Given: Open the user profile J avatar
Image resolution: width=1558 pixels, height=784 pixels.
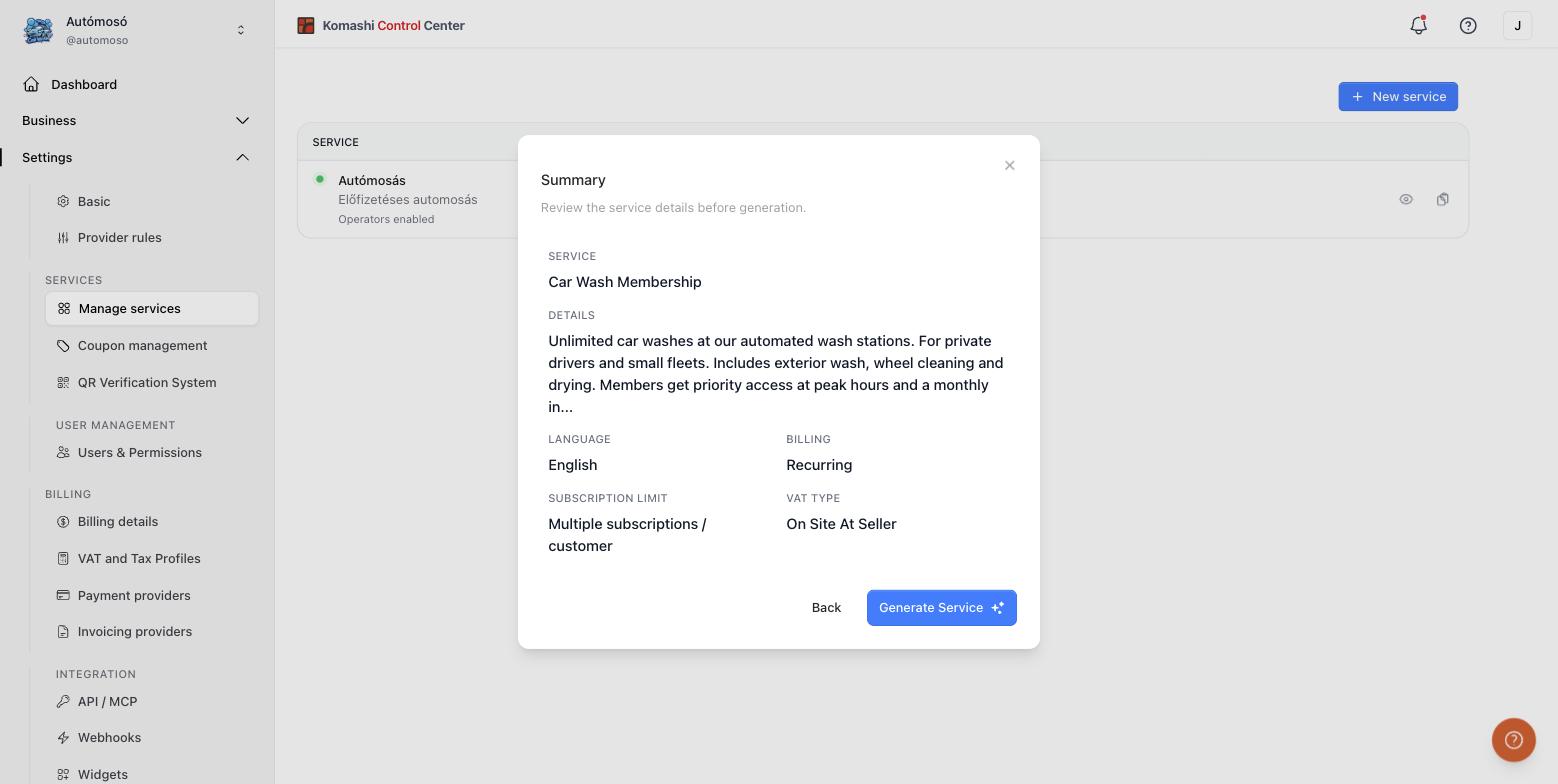Looking at the screenshot, I should pyautogui.click(x=1517, y=26).
